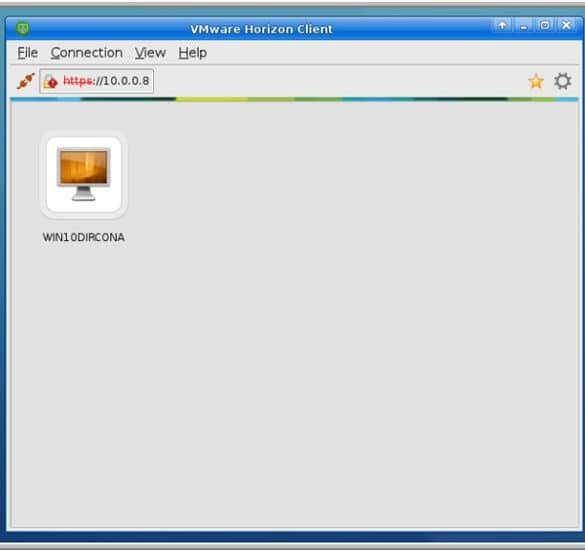Click the WIN10DIRCONA label text

[84, 237]
